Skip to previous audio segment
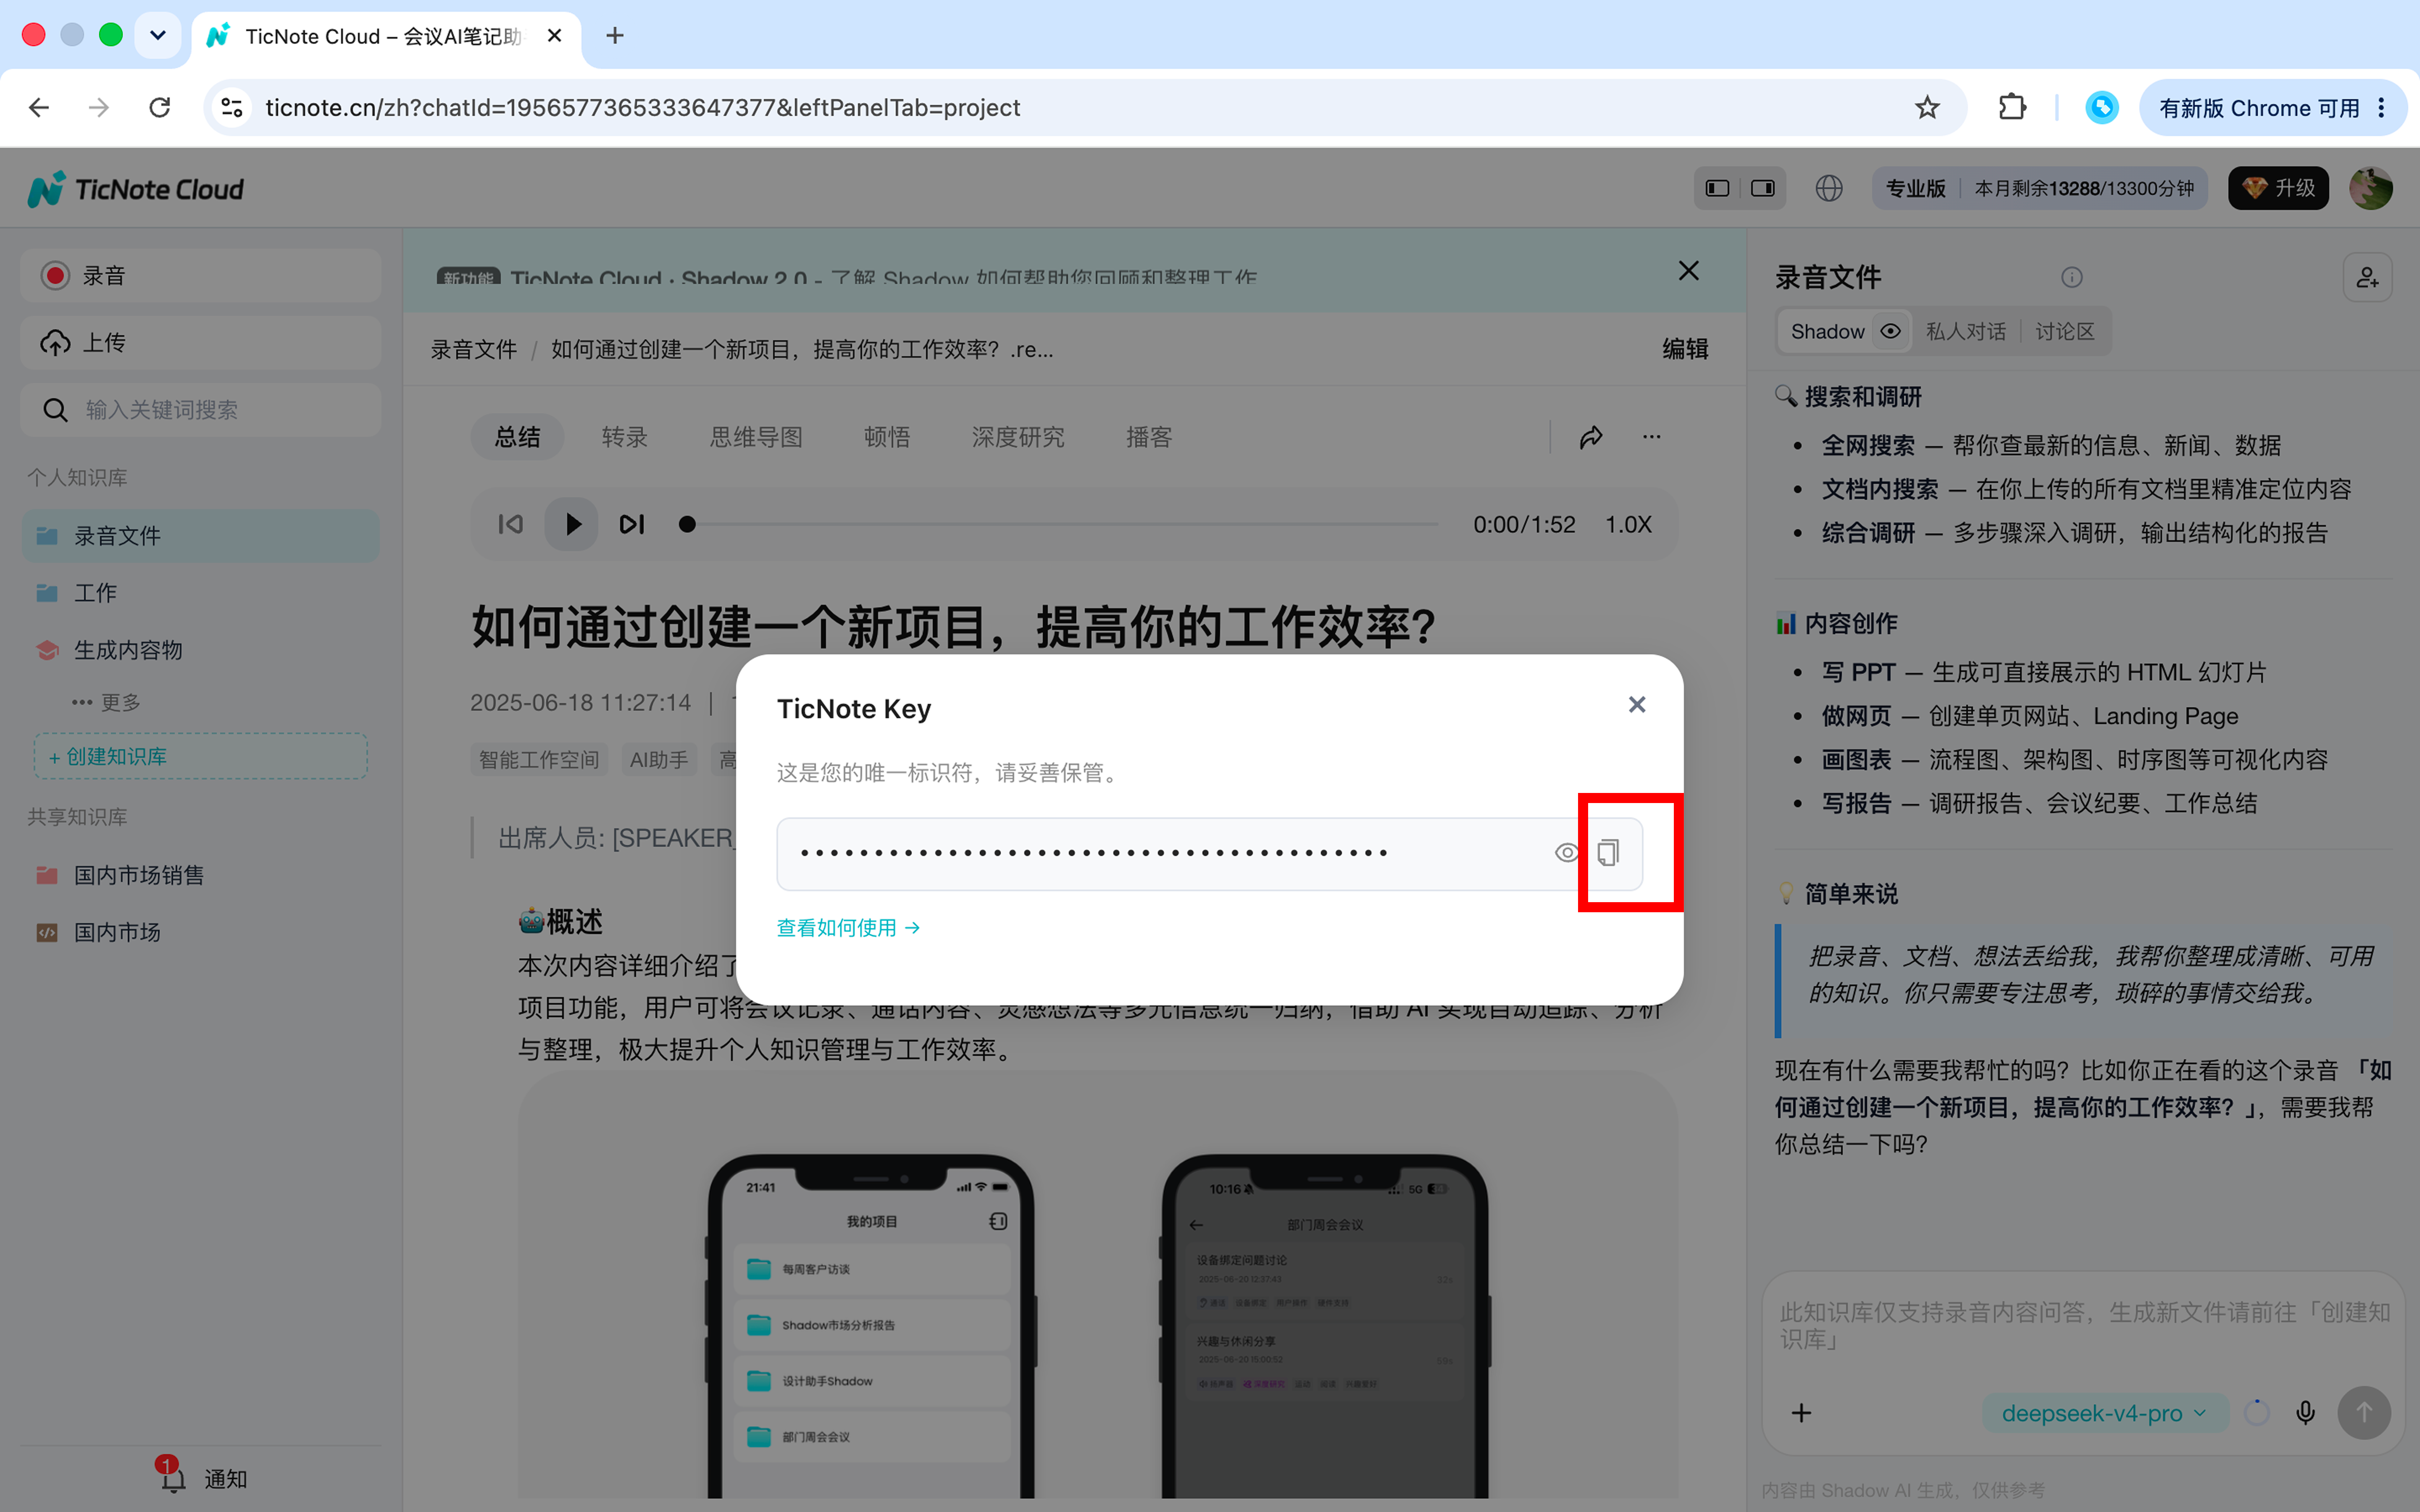2420x1512 pixels. click(x=511, y=524)
